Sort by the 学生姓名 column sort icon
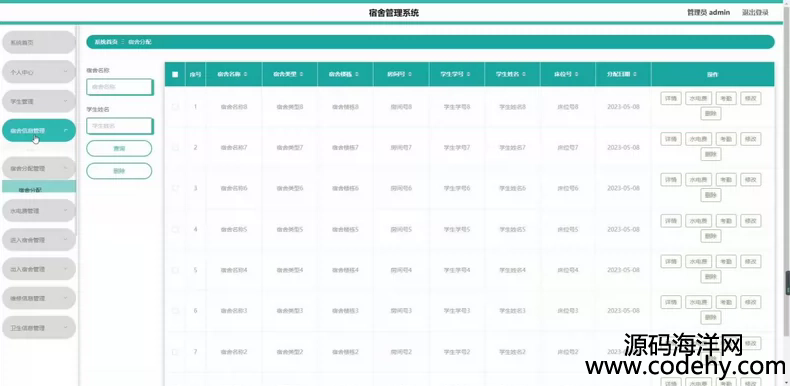 [524, 74]
